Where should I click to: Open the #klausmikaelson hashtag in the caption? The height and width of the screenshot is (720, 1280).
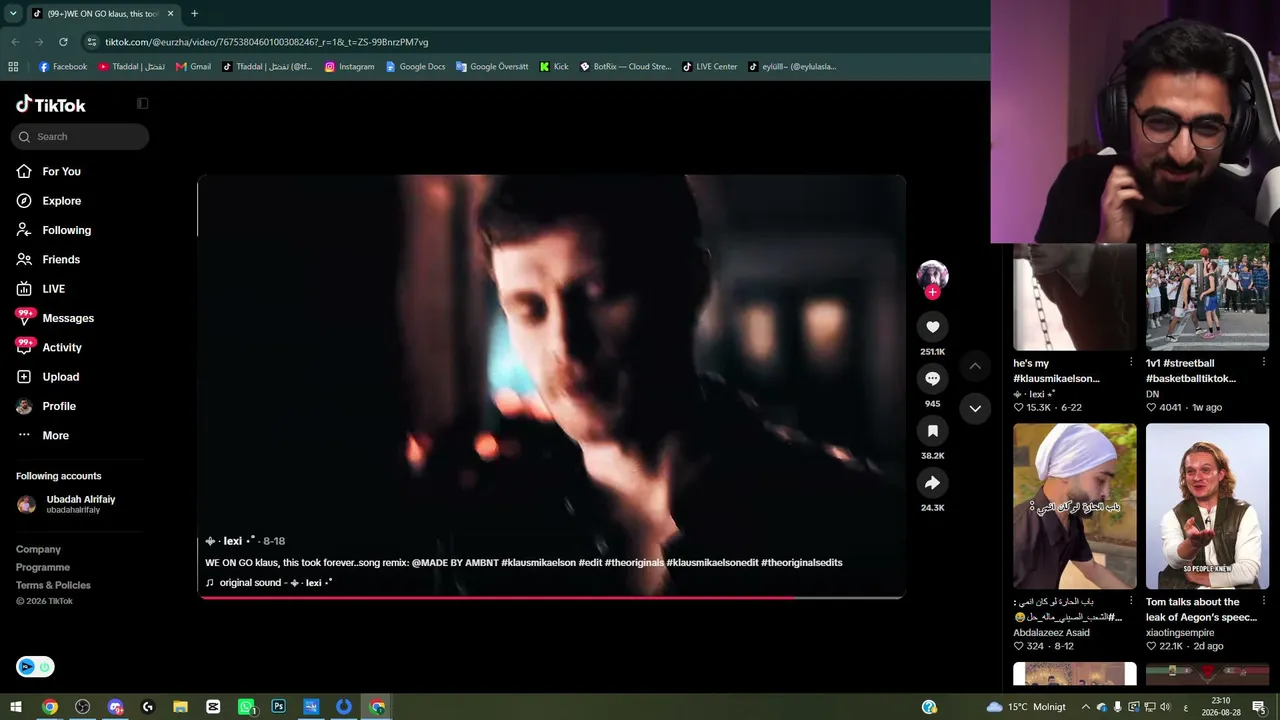pos(538,563)
